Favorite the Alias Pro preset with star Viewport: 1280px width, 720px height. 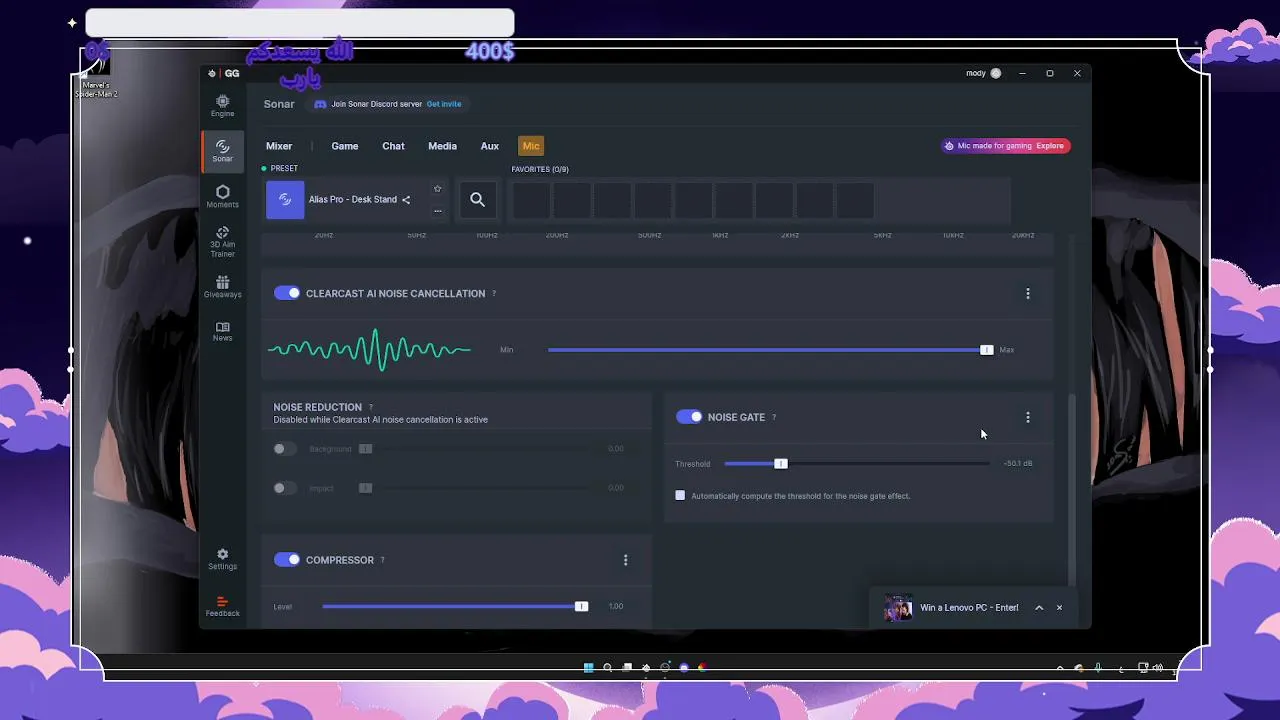pyautogui.click(x=437, y=189)
